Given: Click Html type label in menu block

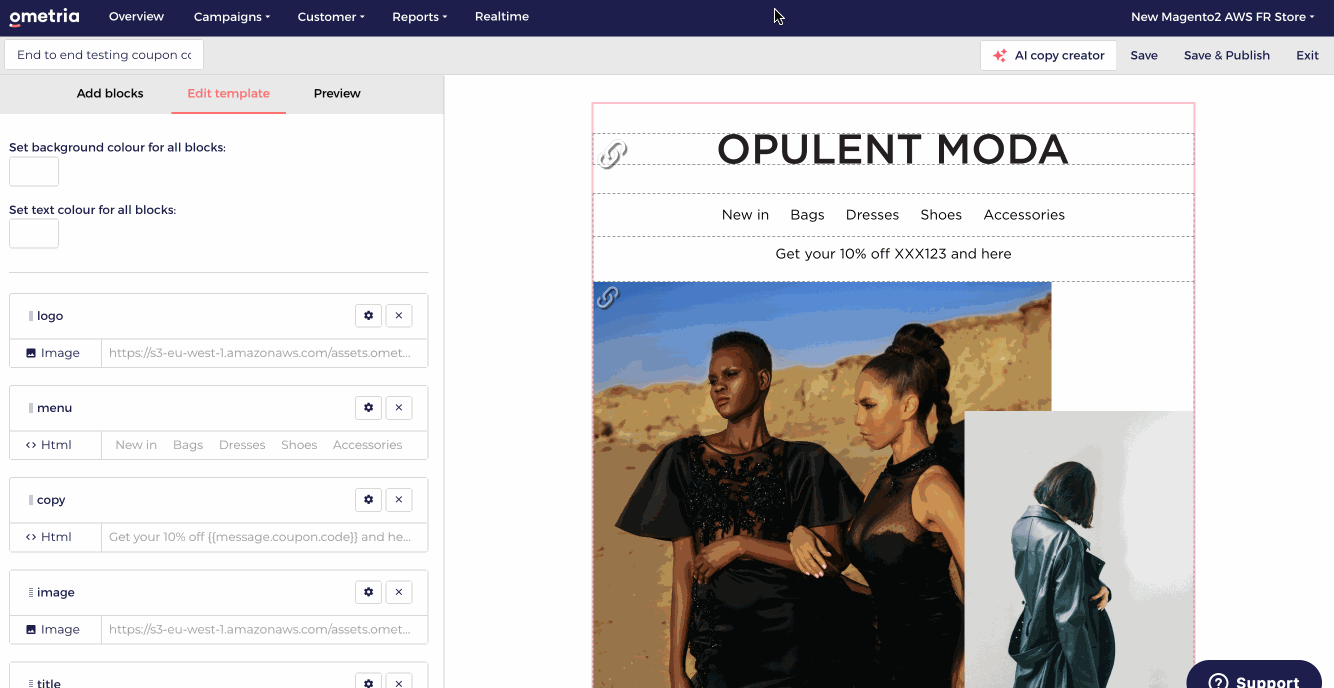Looking at the screenshot, I should pyautogui.click(x=49, y=445).
